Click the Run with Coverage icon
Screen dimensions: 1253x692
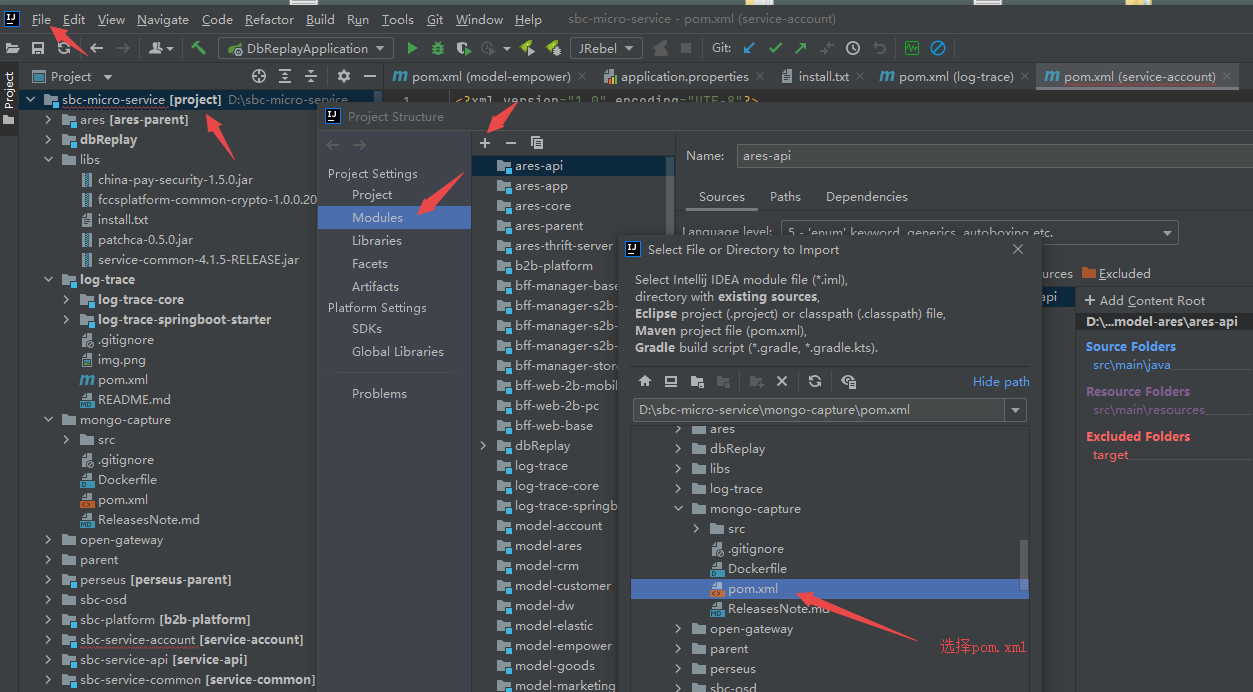click(463, 48)
